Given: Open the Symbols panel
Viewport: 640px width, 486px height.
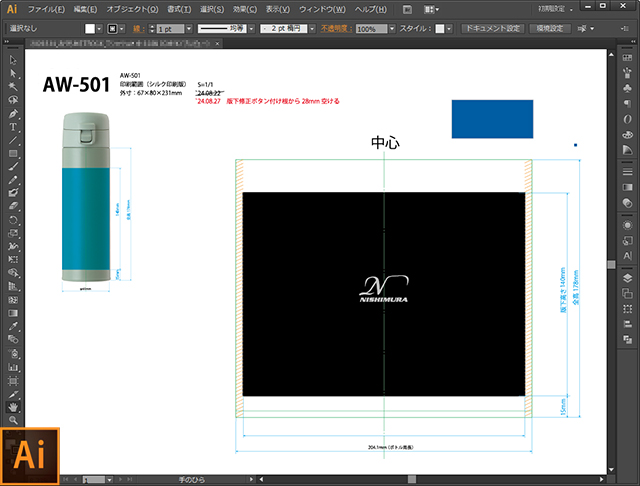Looking at the screenshot, I should coord(627,88).
